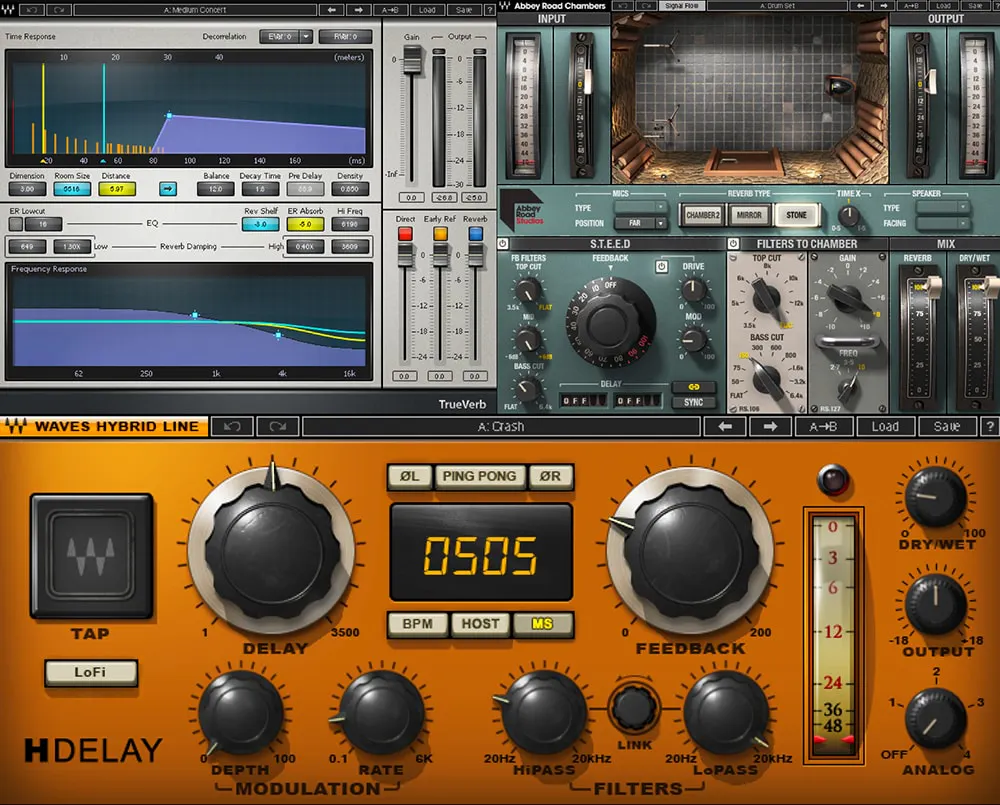Toggle Filters To Chamber power button
This screenshot has width=1000, height=805.
tap(733, 244)
